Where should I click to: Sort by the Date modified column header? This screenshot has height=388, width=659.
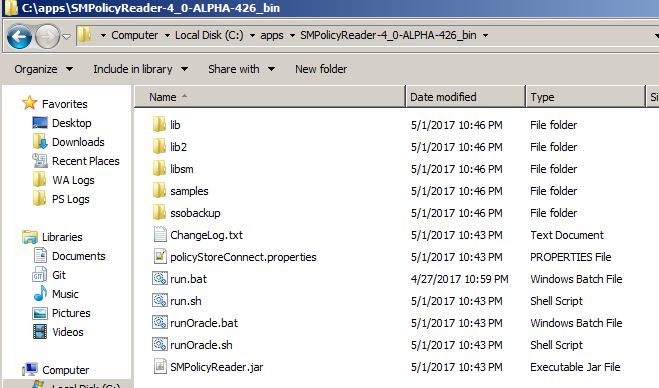466,97
